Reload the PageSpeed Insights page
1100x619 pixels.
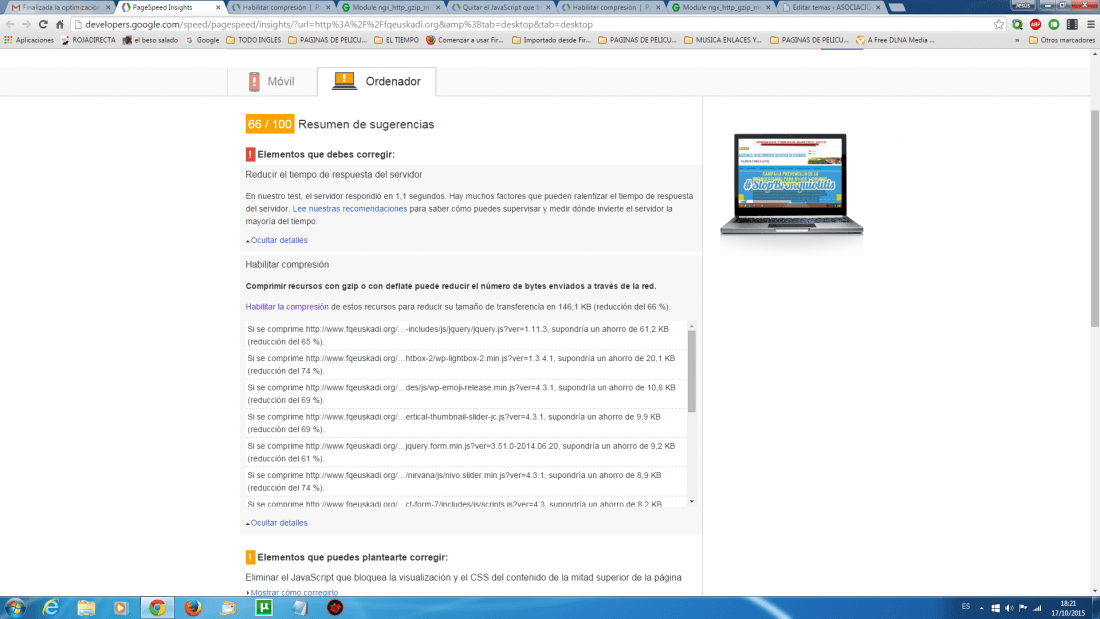pos(43,24)
